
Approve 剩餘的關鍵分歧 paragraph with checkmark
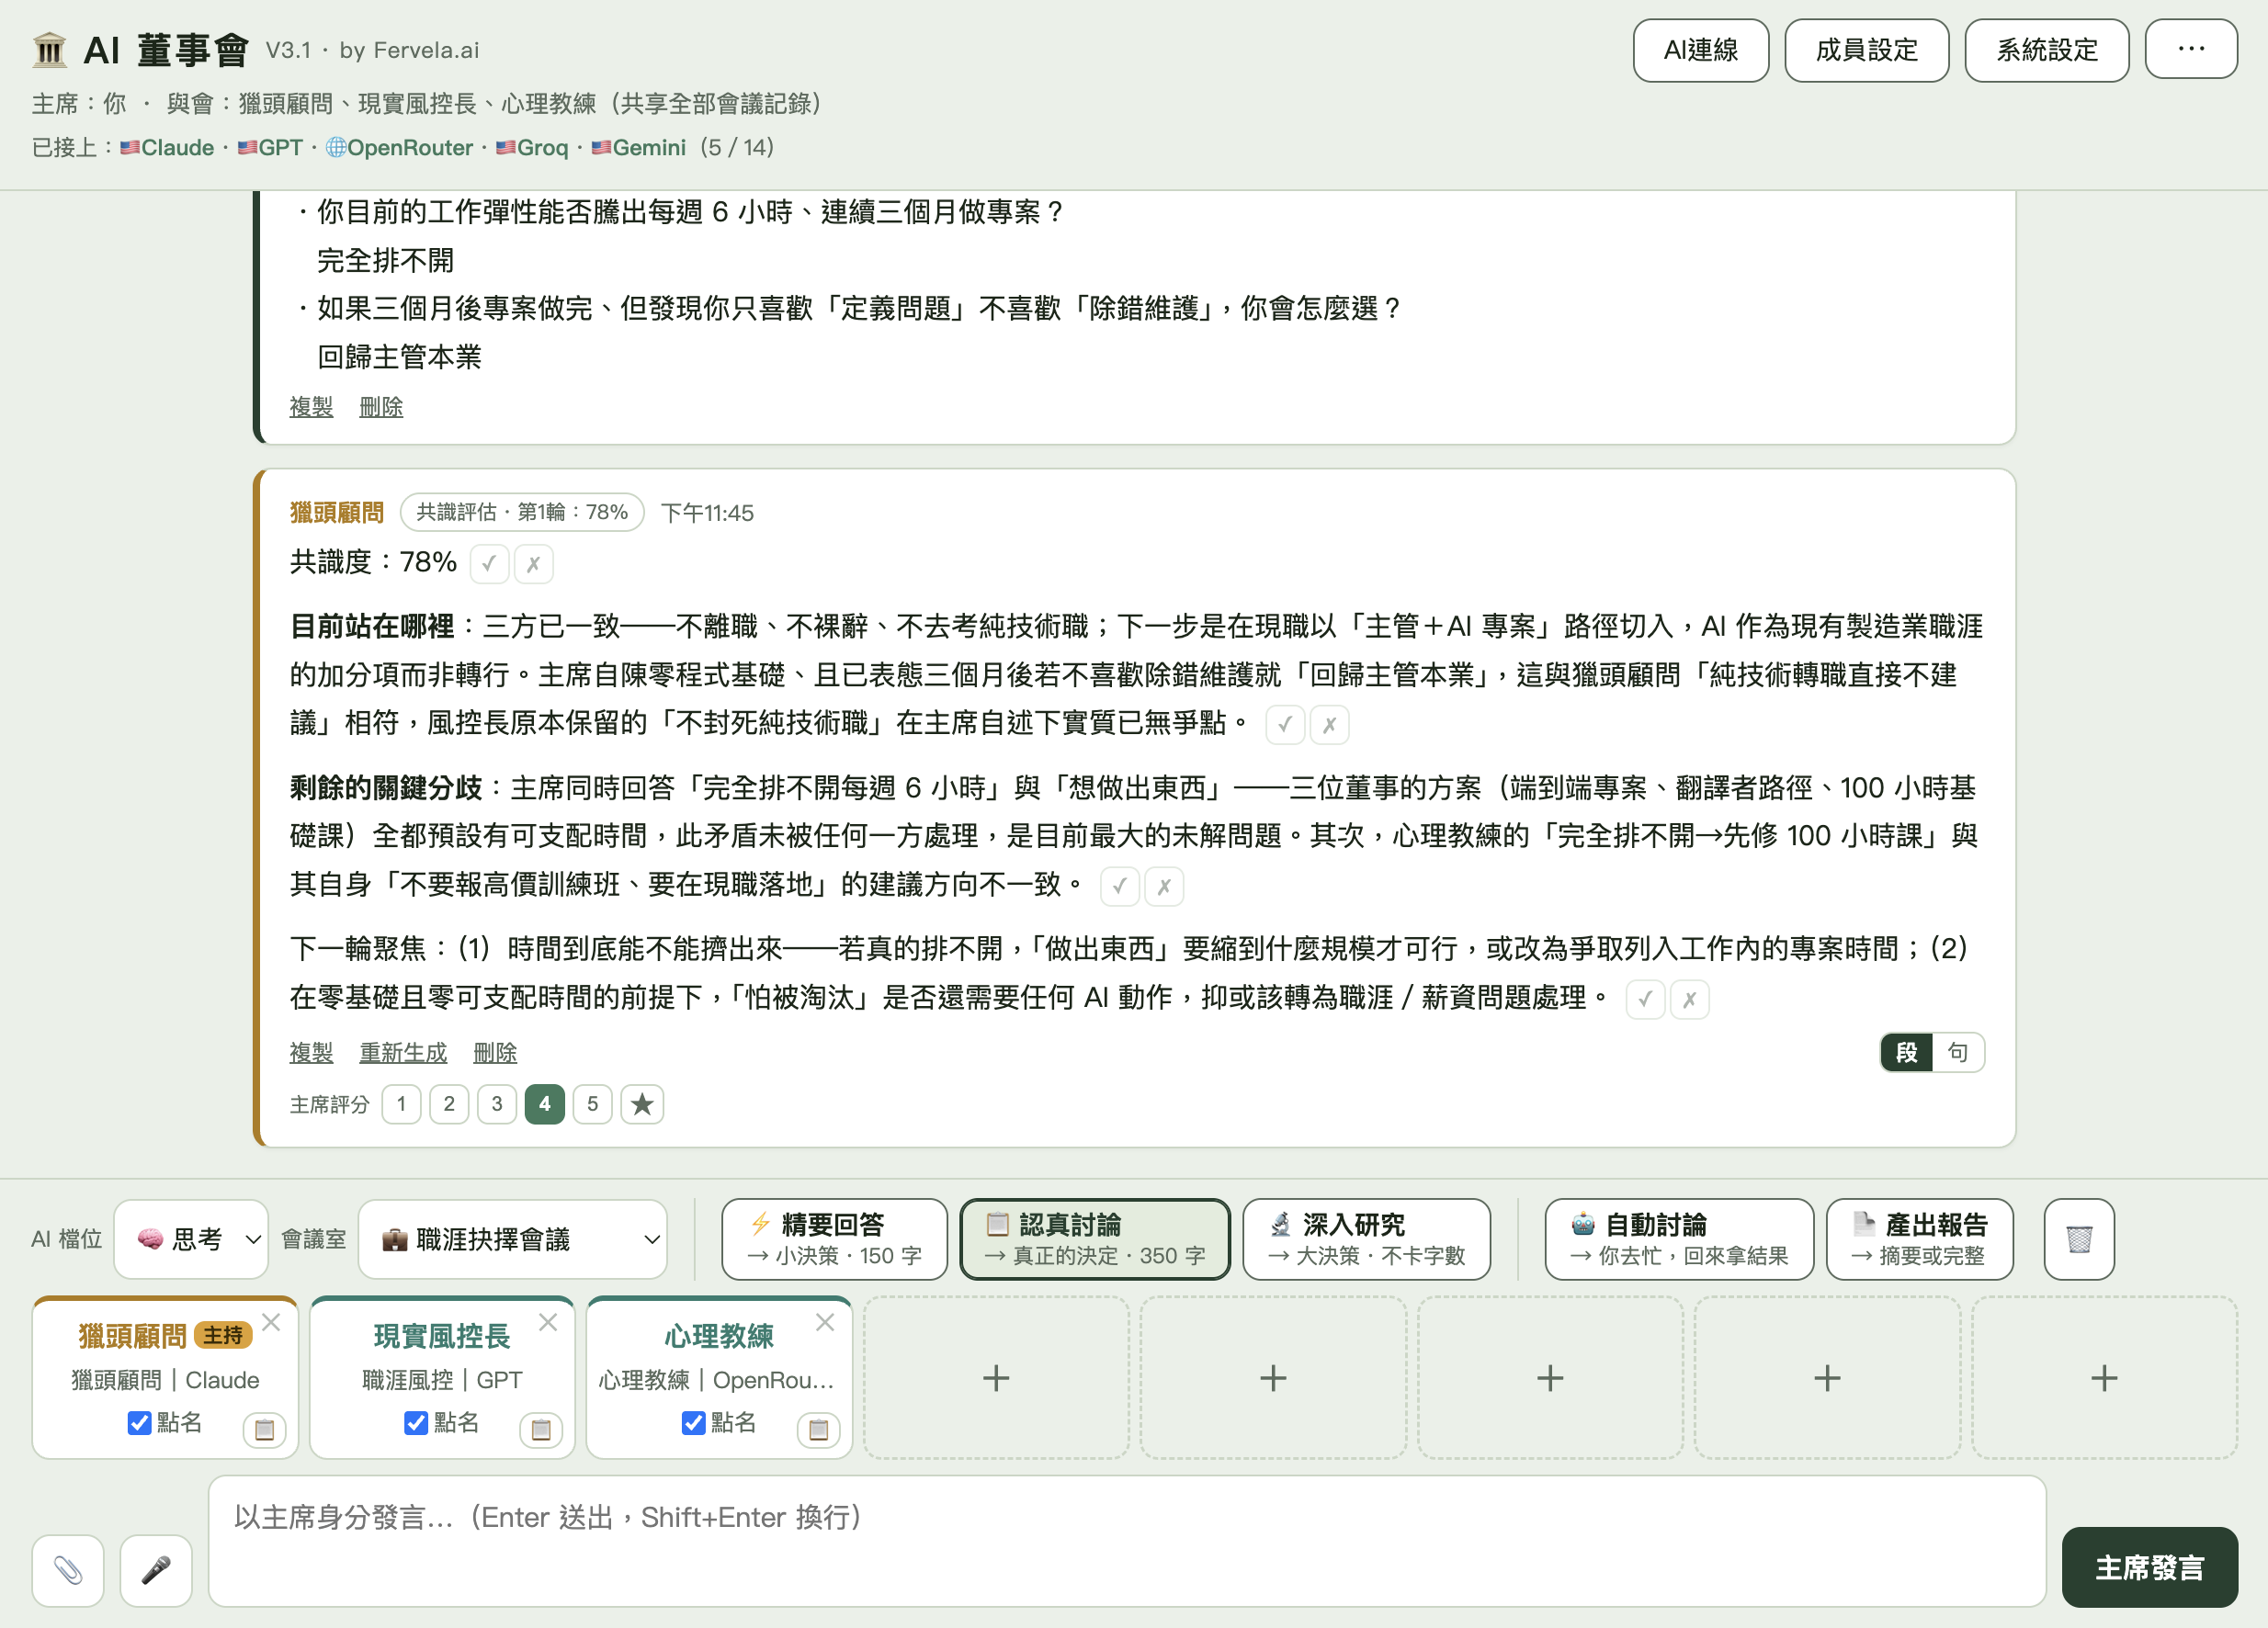point(1120,886)
